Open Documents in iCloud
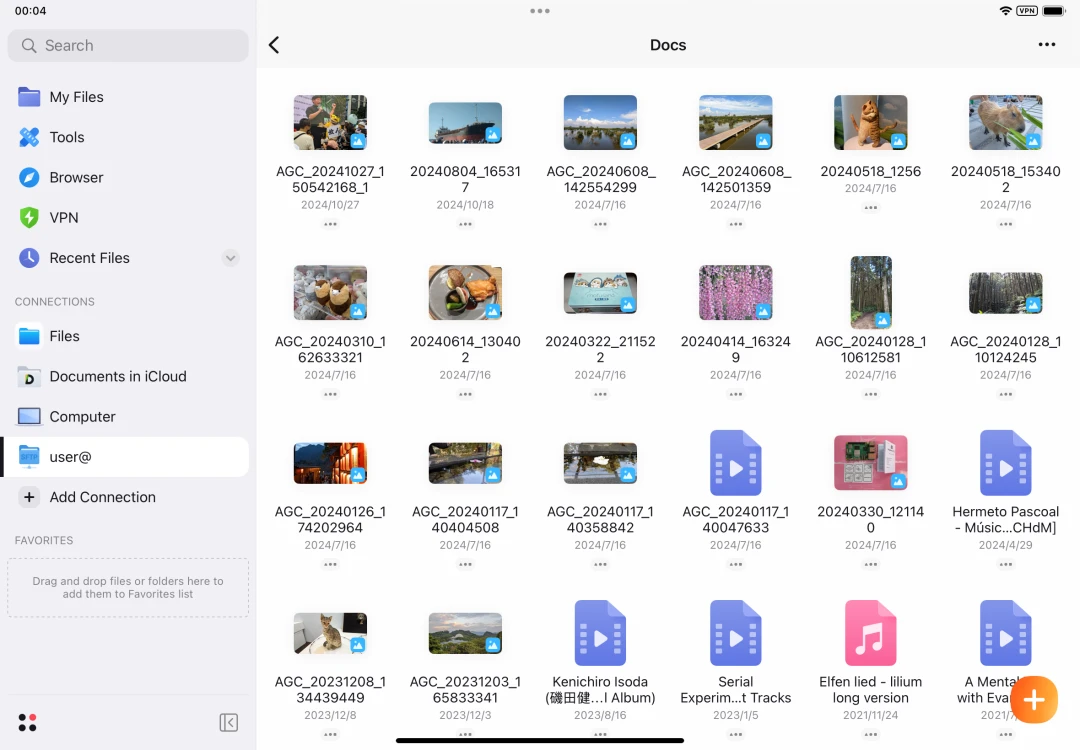The width and height of the screenshot is (1080, 750). pyautogui.click(x=117, y=376)
